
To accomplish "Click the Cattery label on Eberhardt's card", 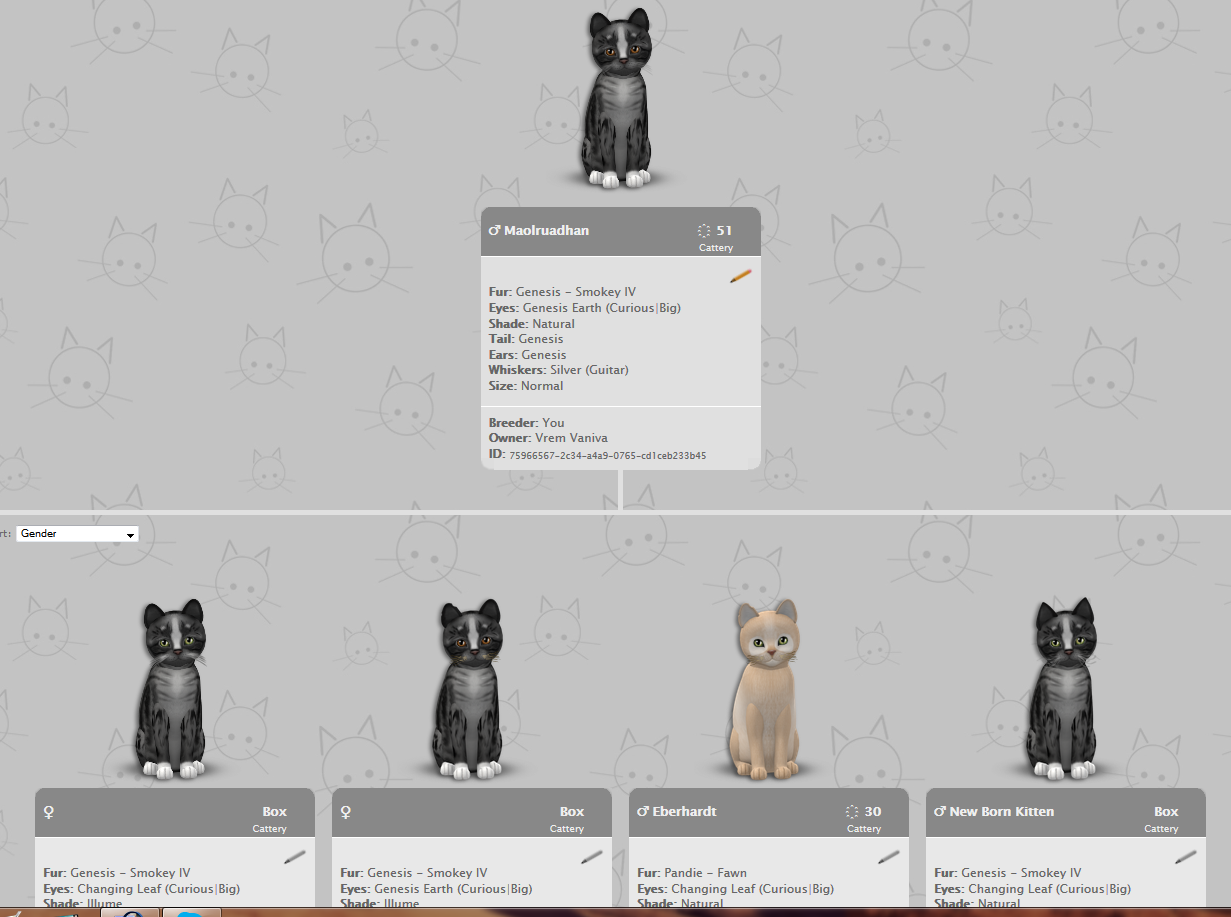I will coord(864,829).
